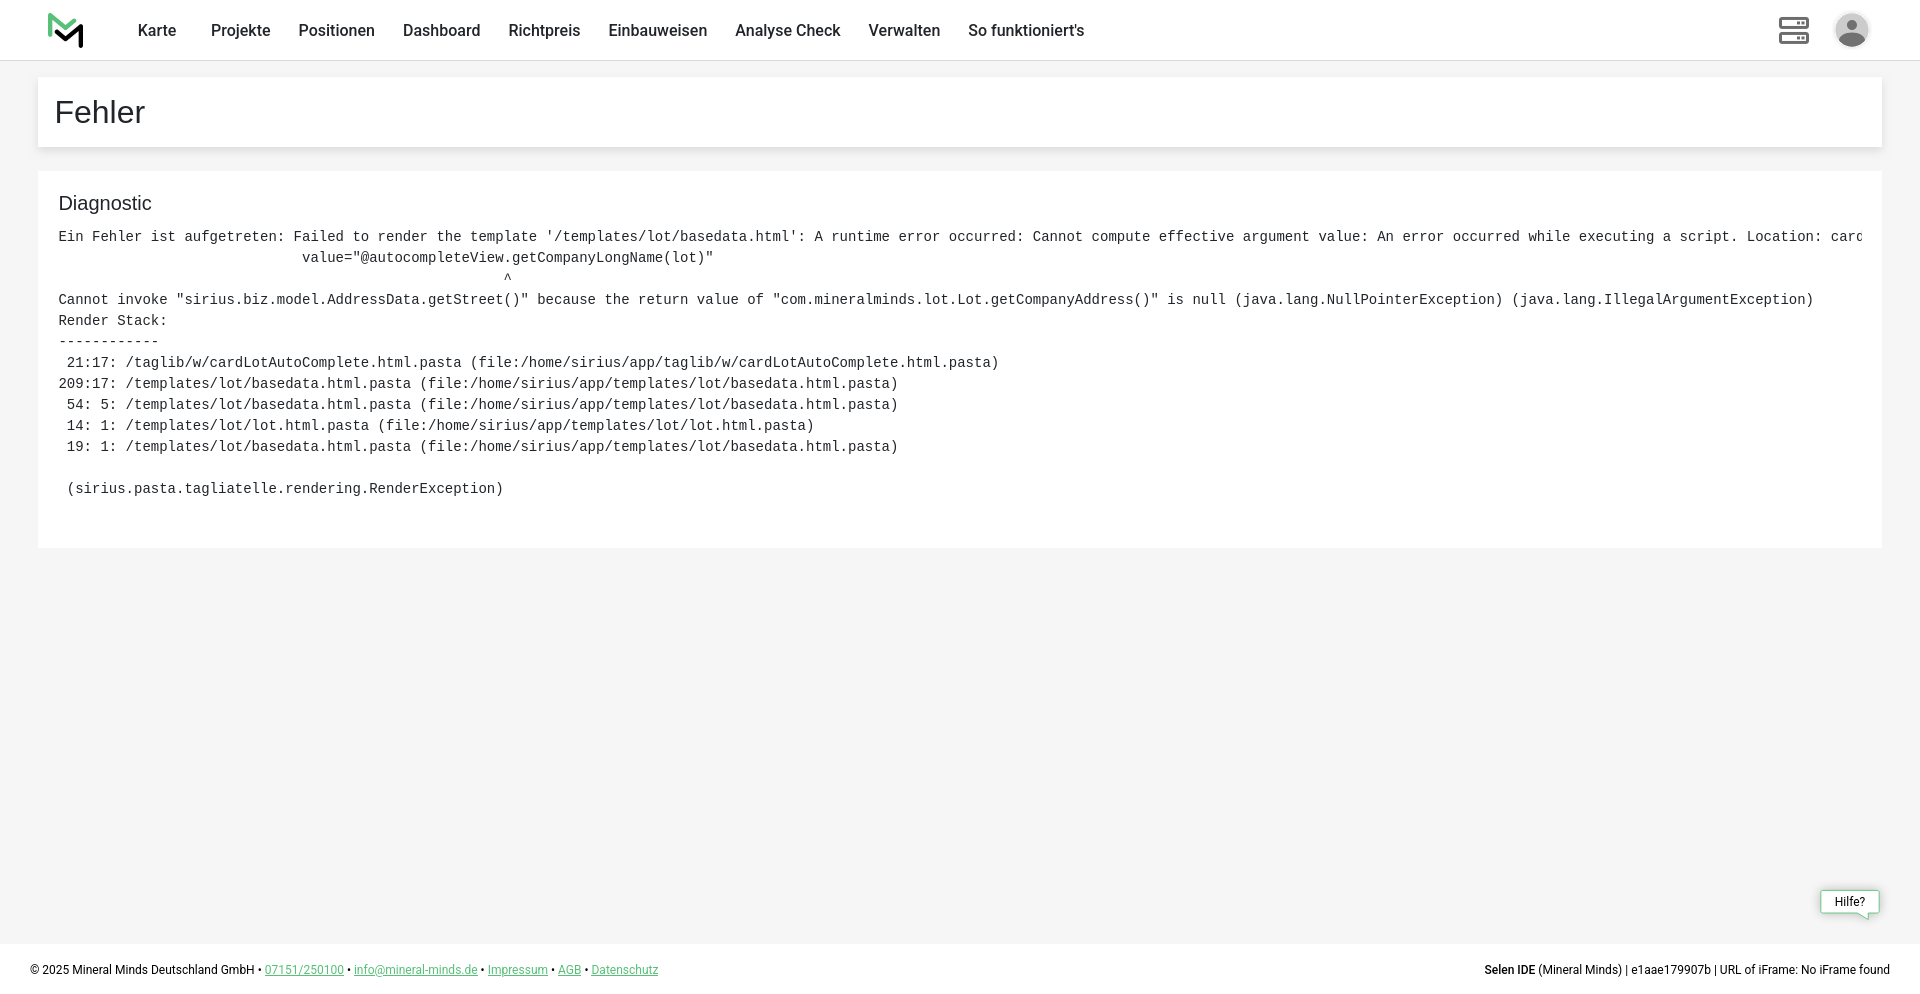The image size is (1920, 994).
Task: Open the Dashboard page
Action: (x=441, y=31)
